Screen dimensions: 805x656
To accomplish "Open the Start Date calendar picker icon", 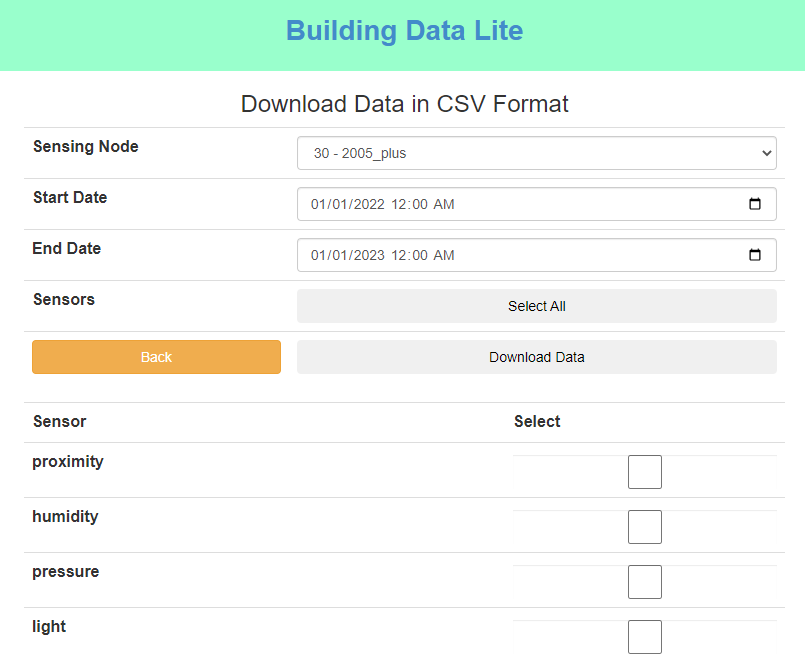I will 755,204.
